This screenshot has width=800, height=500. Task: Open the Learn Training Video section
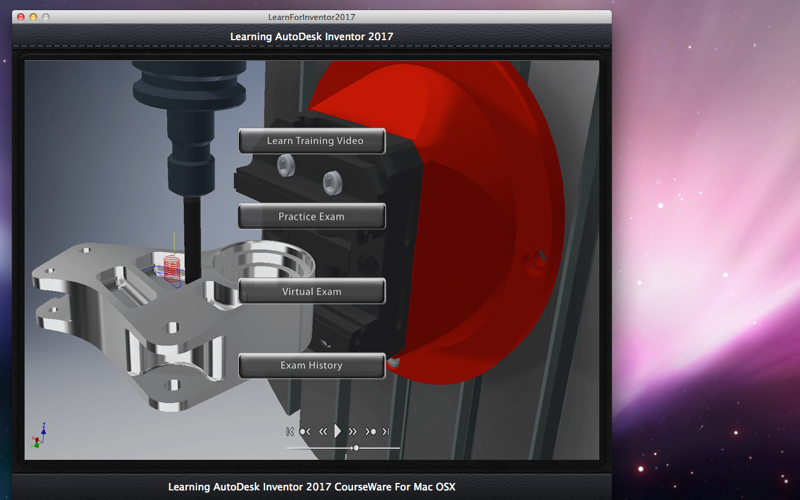312,141
